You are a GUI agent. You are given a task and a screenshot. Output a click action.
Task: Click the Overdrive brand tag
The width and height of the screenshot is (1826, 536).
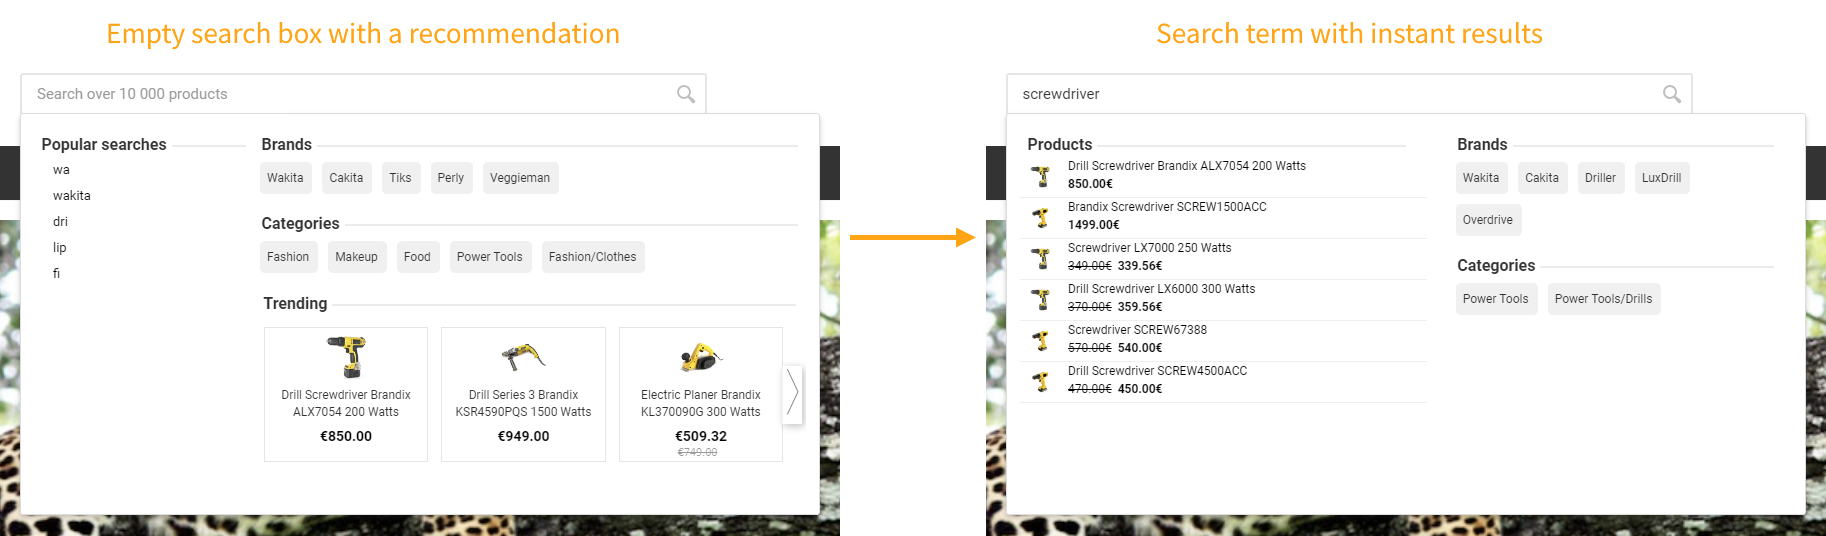(1487, 220)
